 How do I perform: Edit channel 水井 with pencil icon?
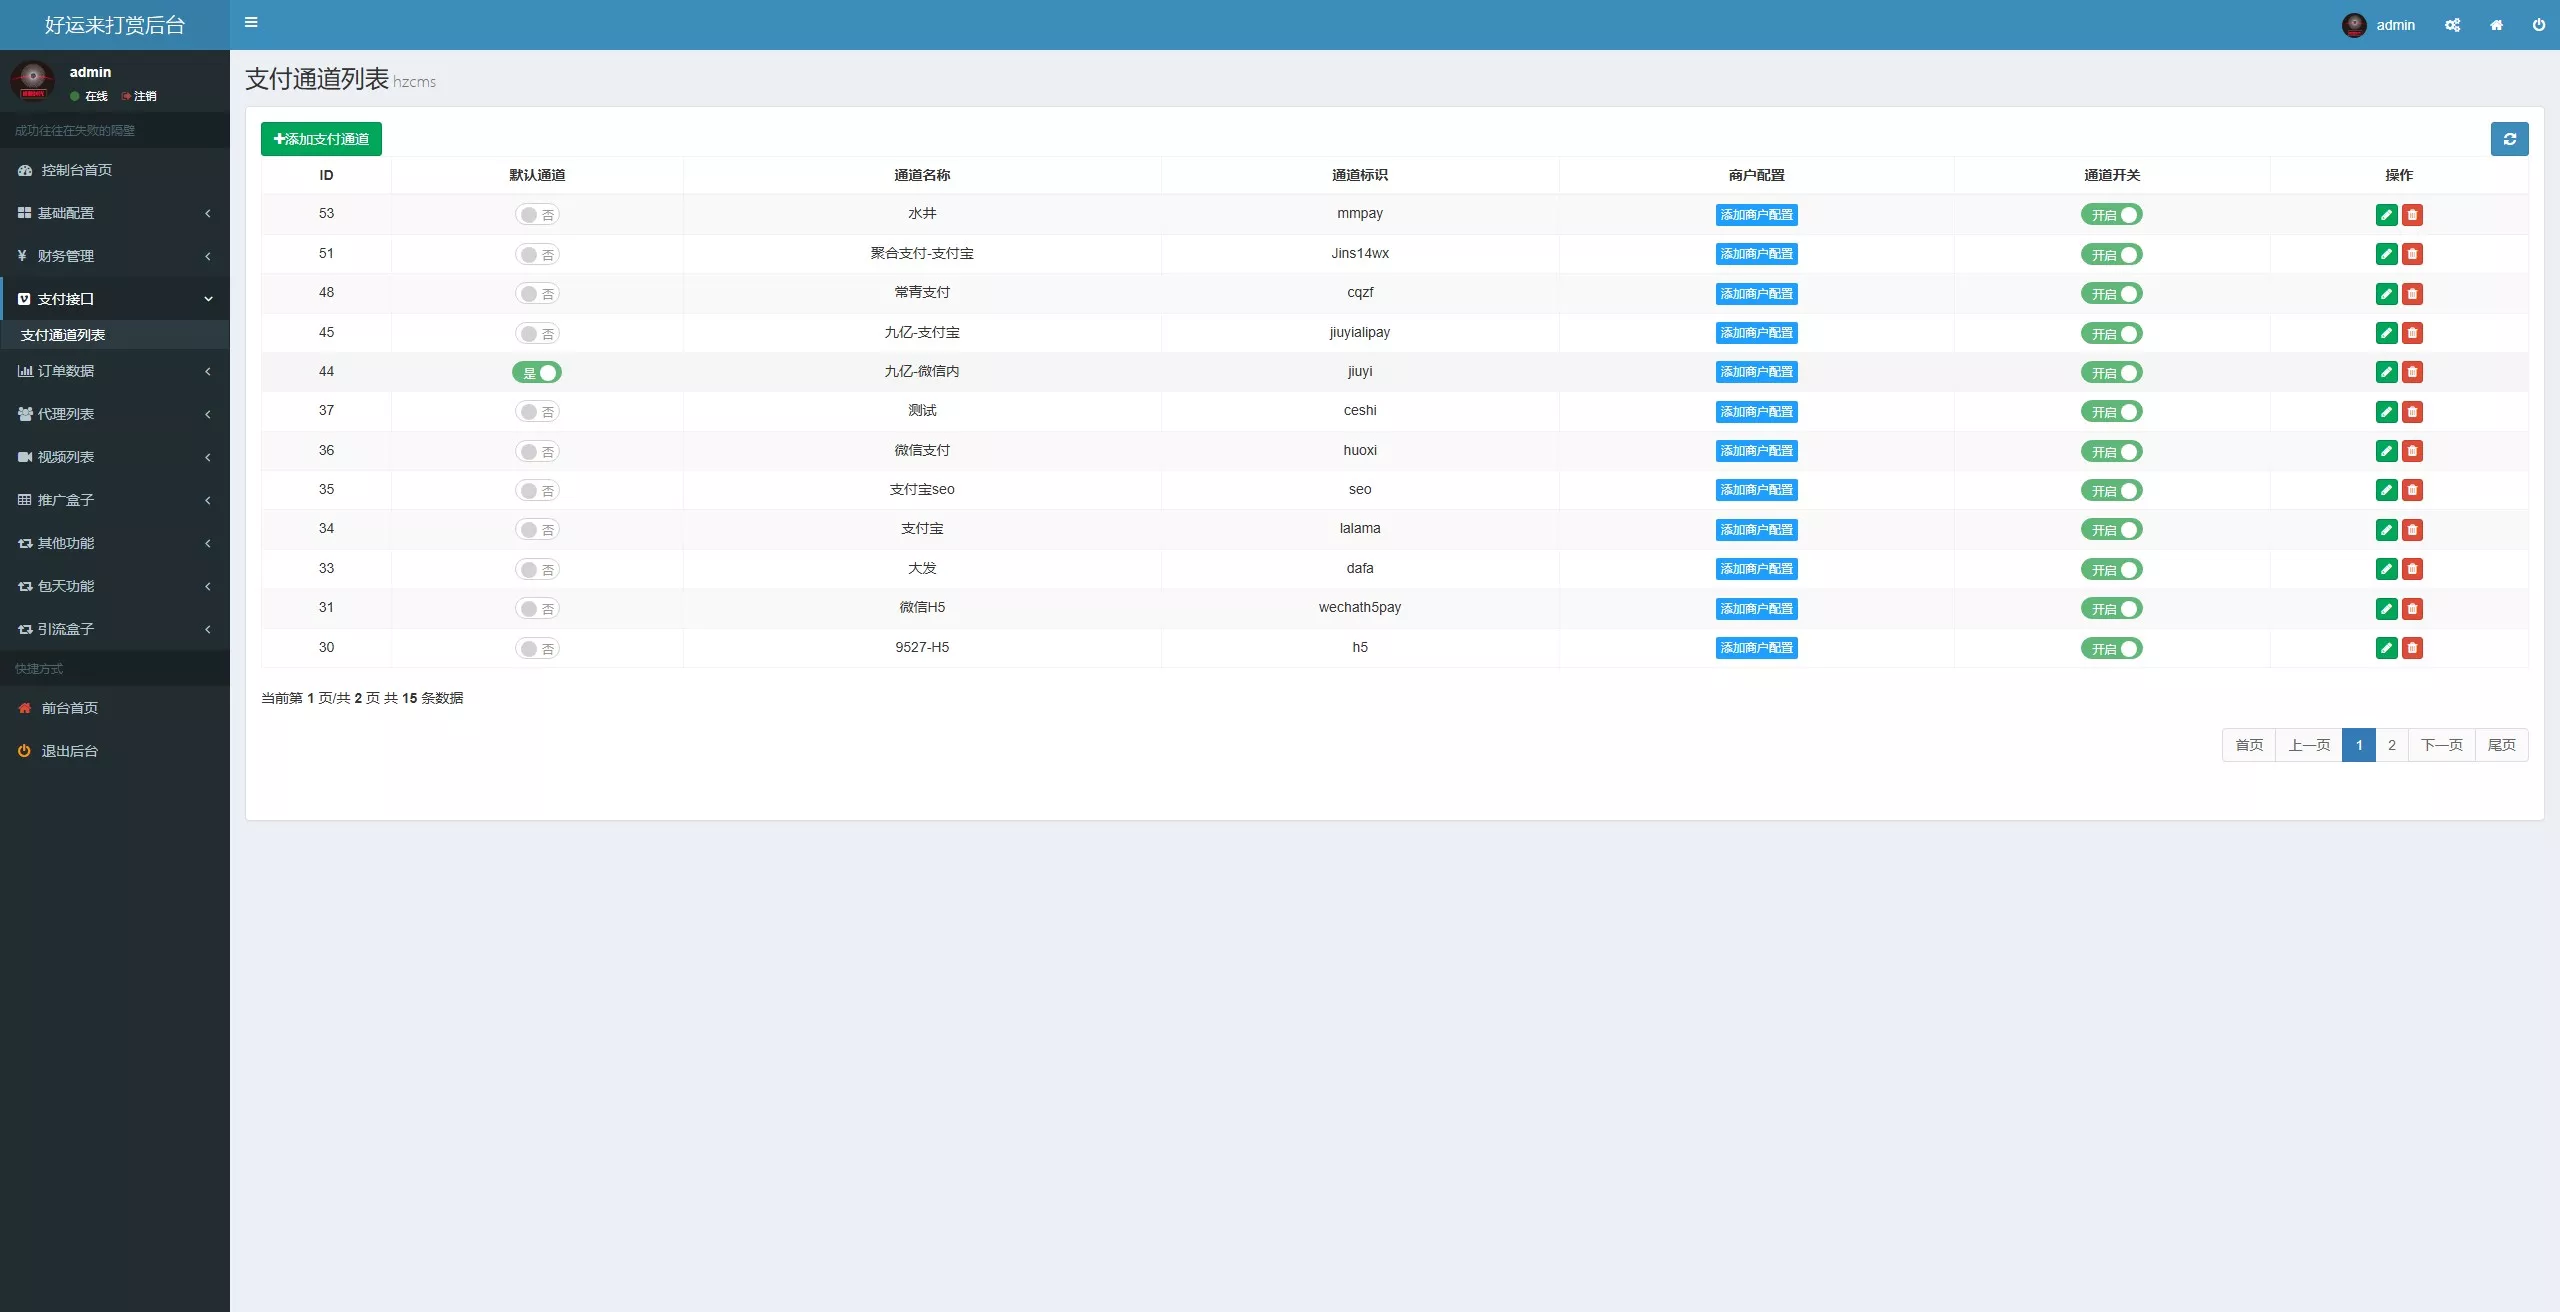click(x=2386, y=215)
